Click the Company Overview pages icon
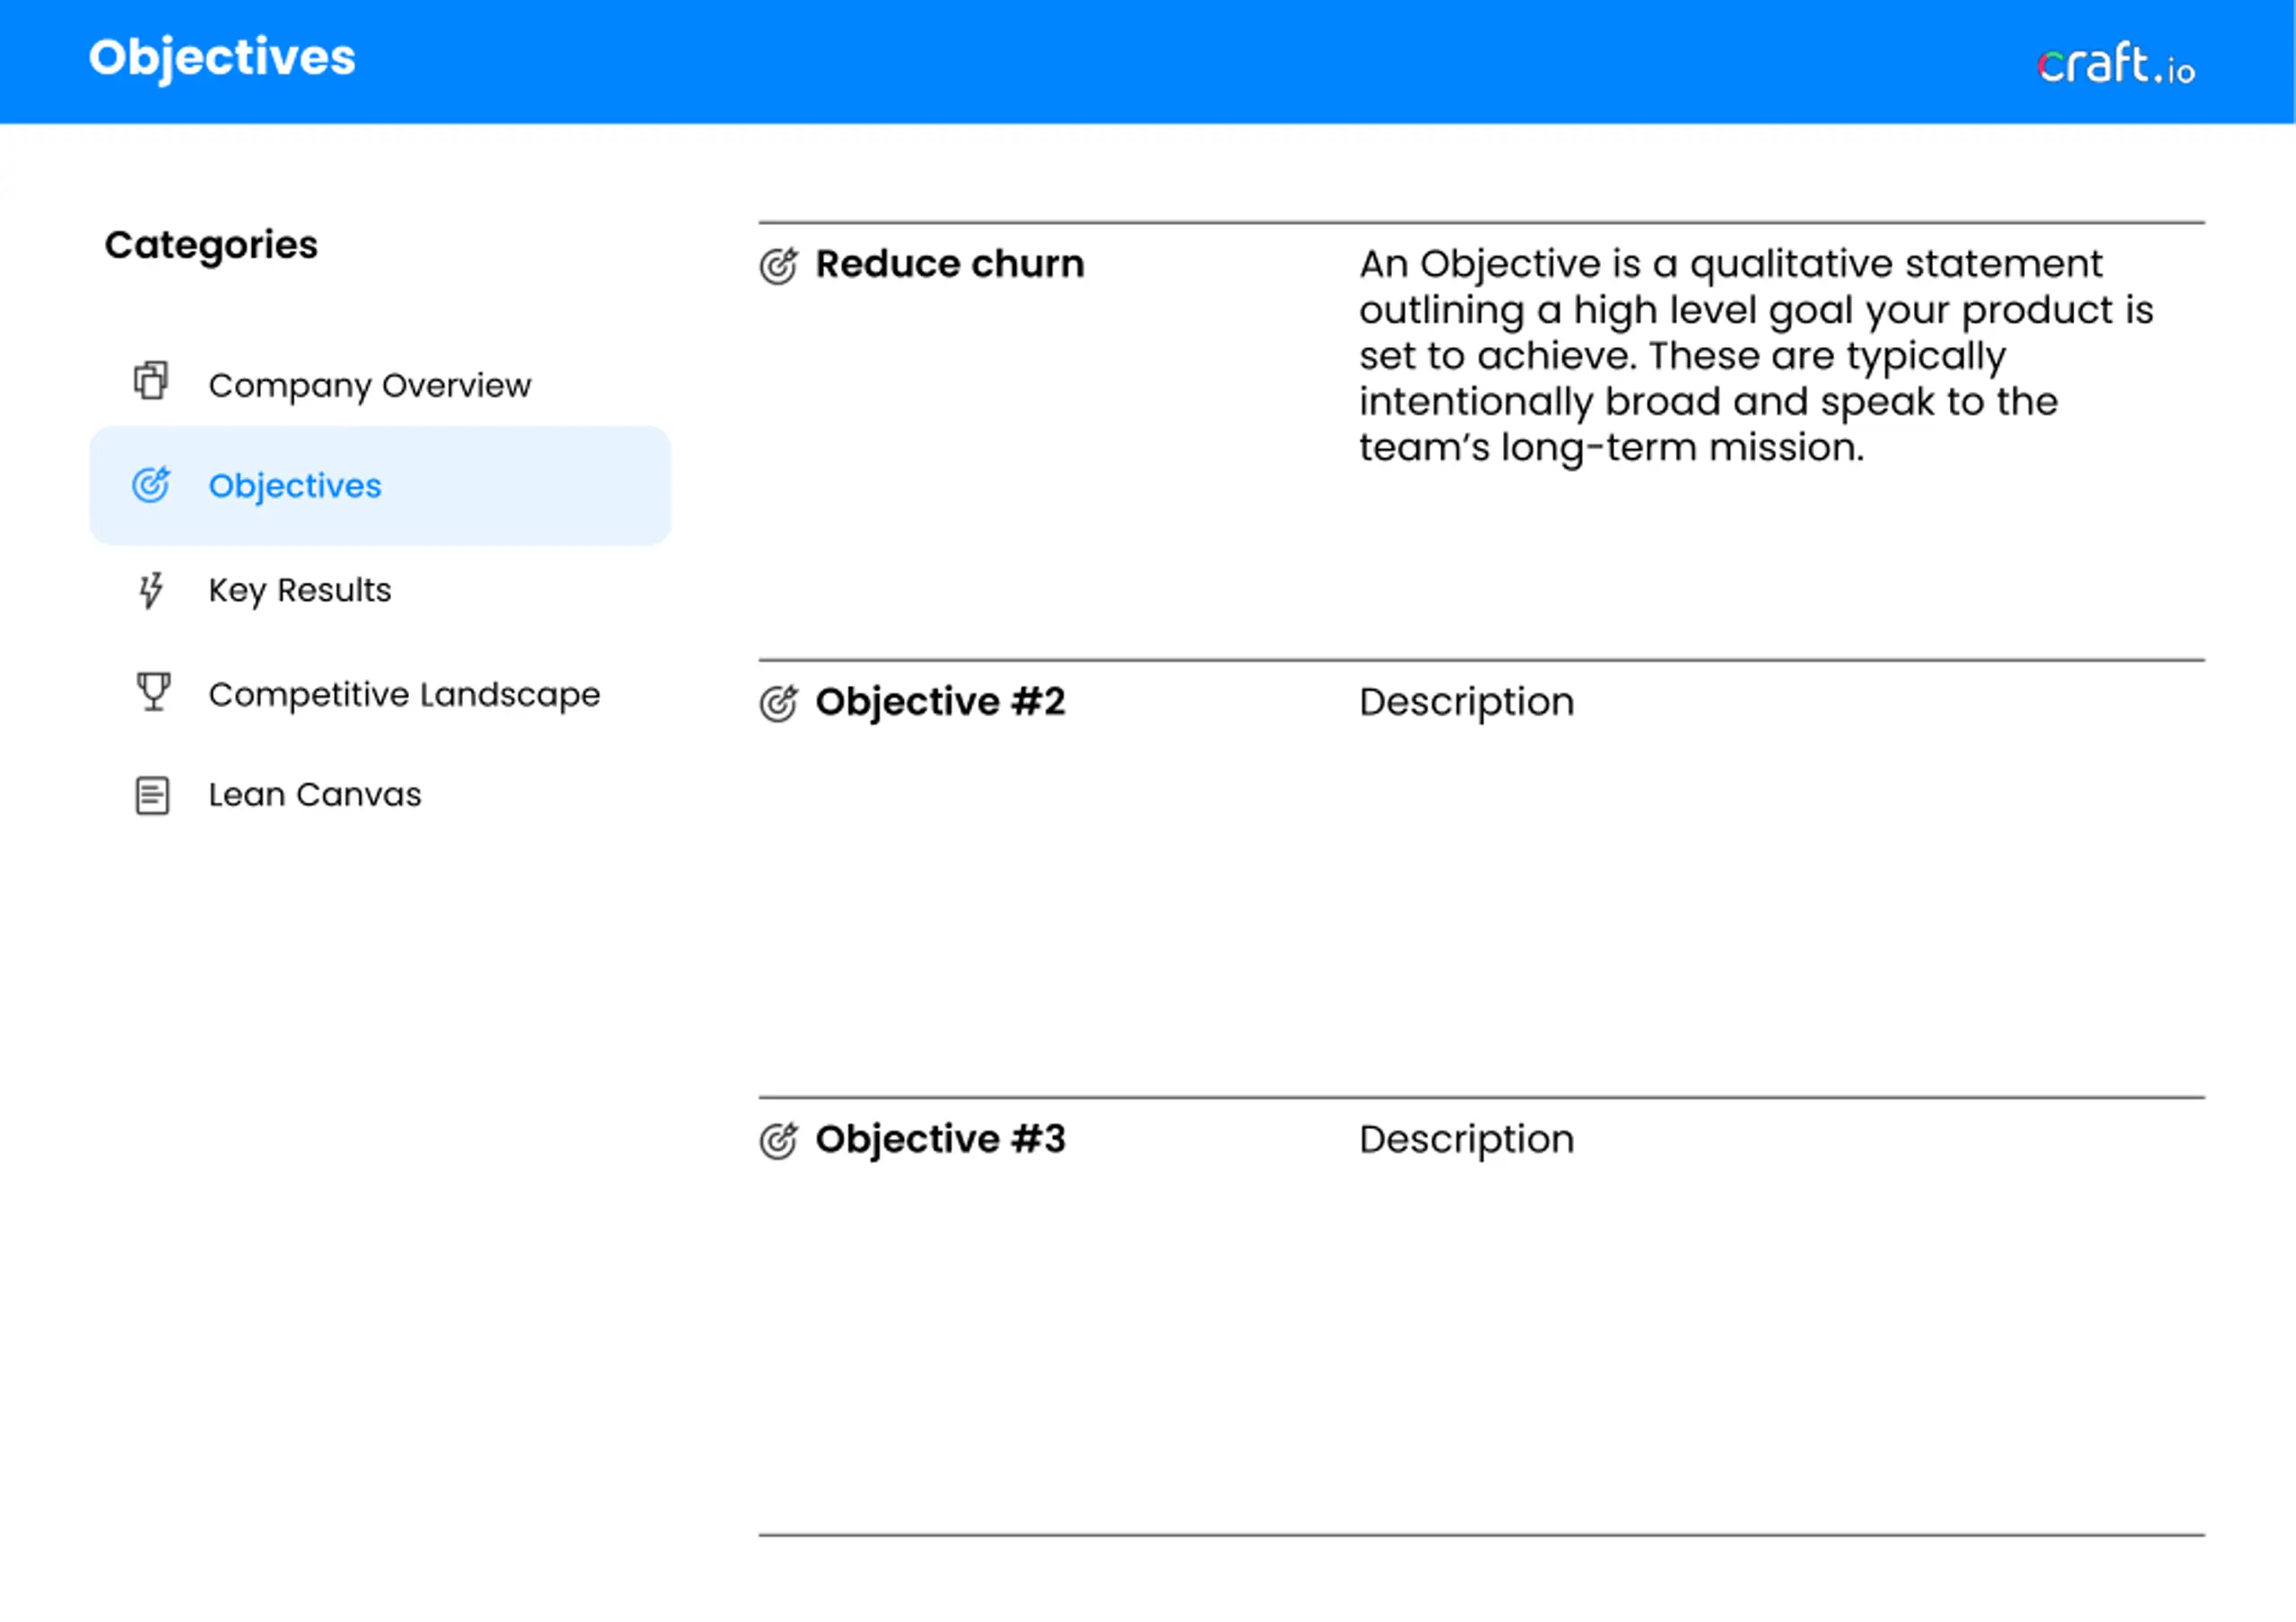2296x1622 pixels. click(x=151, y=381)
